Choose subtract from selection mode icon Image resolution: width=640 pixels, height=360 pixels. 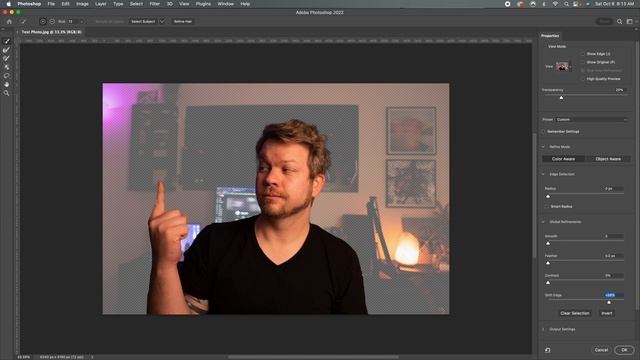coord(52,21)
